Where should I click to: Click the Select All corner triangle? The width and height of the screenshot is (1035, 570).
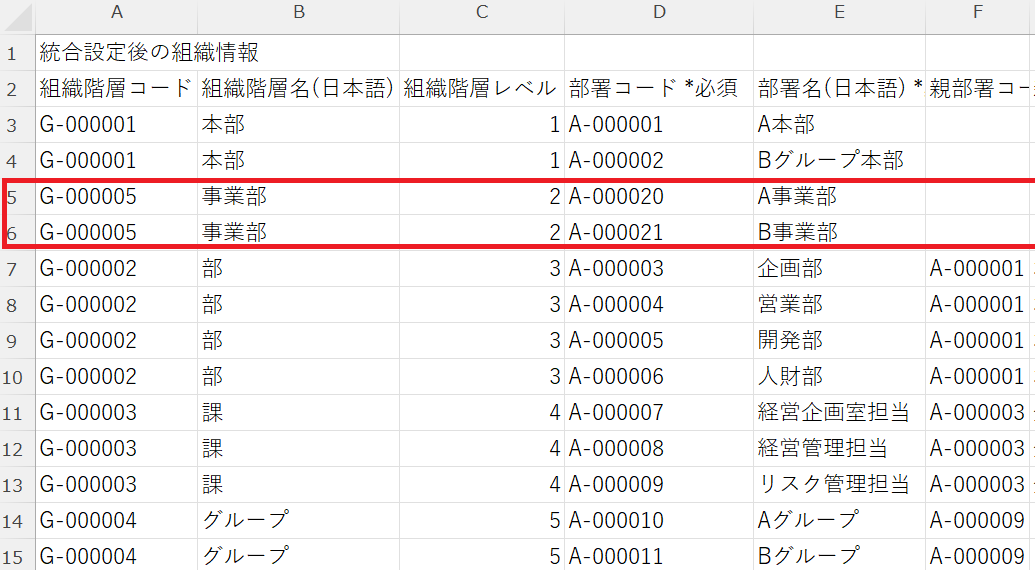tap(18, 17)
